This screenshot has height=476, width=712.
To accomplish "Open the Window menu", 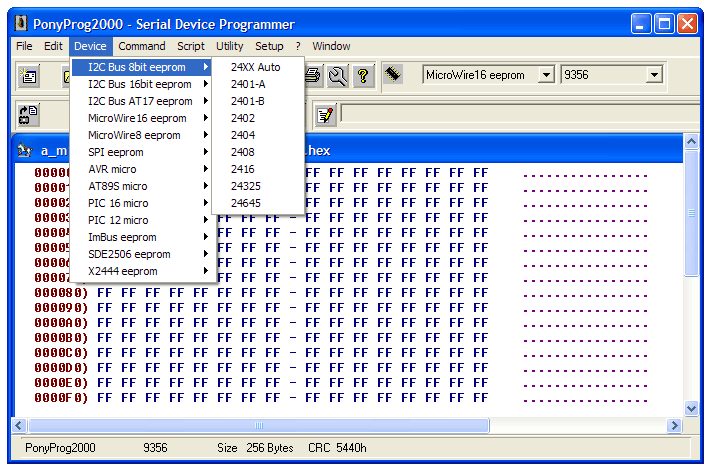I will (x=331, y=46).
